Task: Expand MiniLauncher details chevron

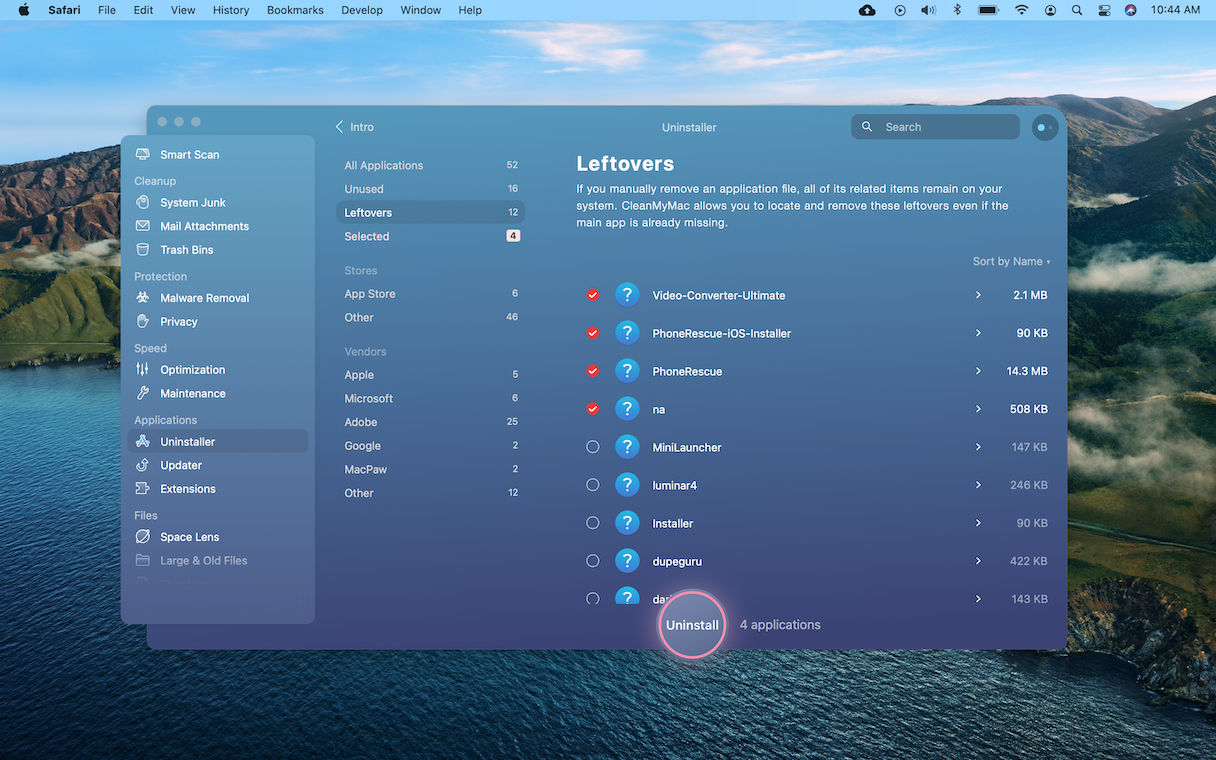Action: [978, 447]
